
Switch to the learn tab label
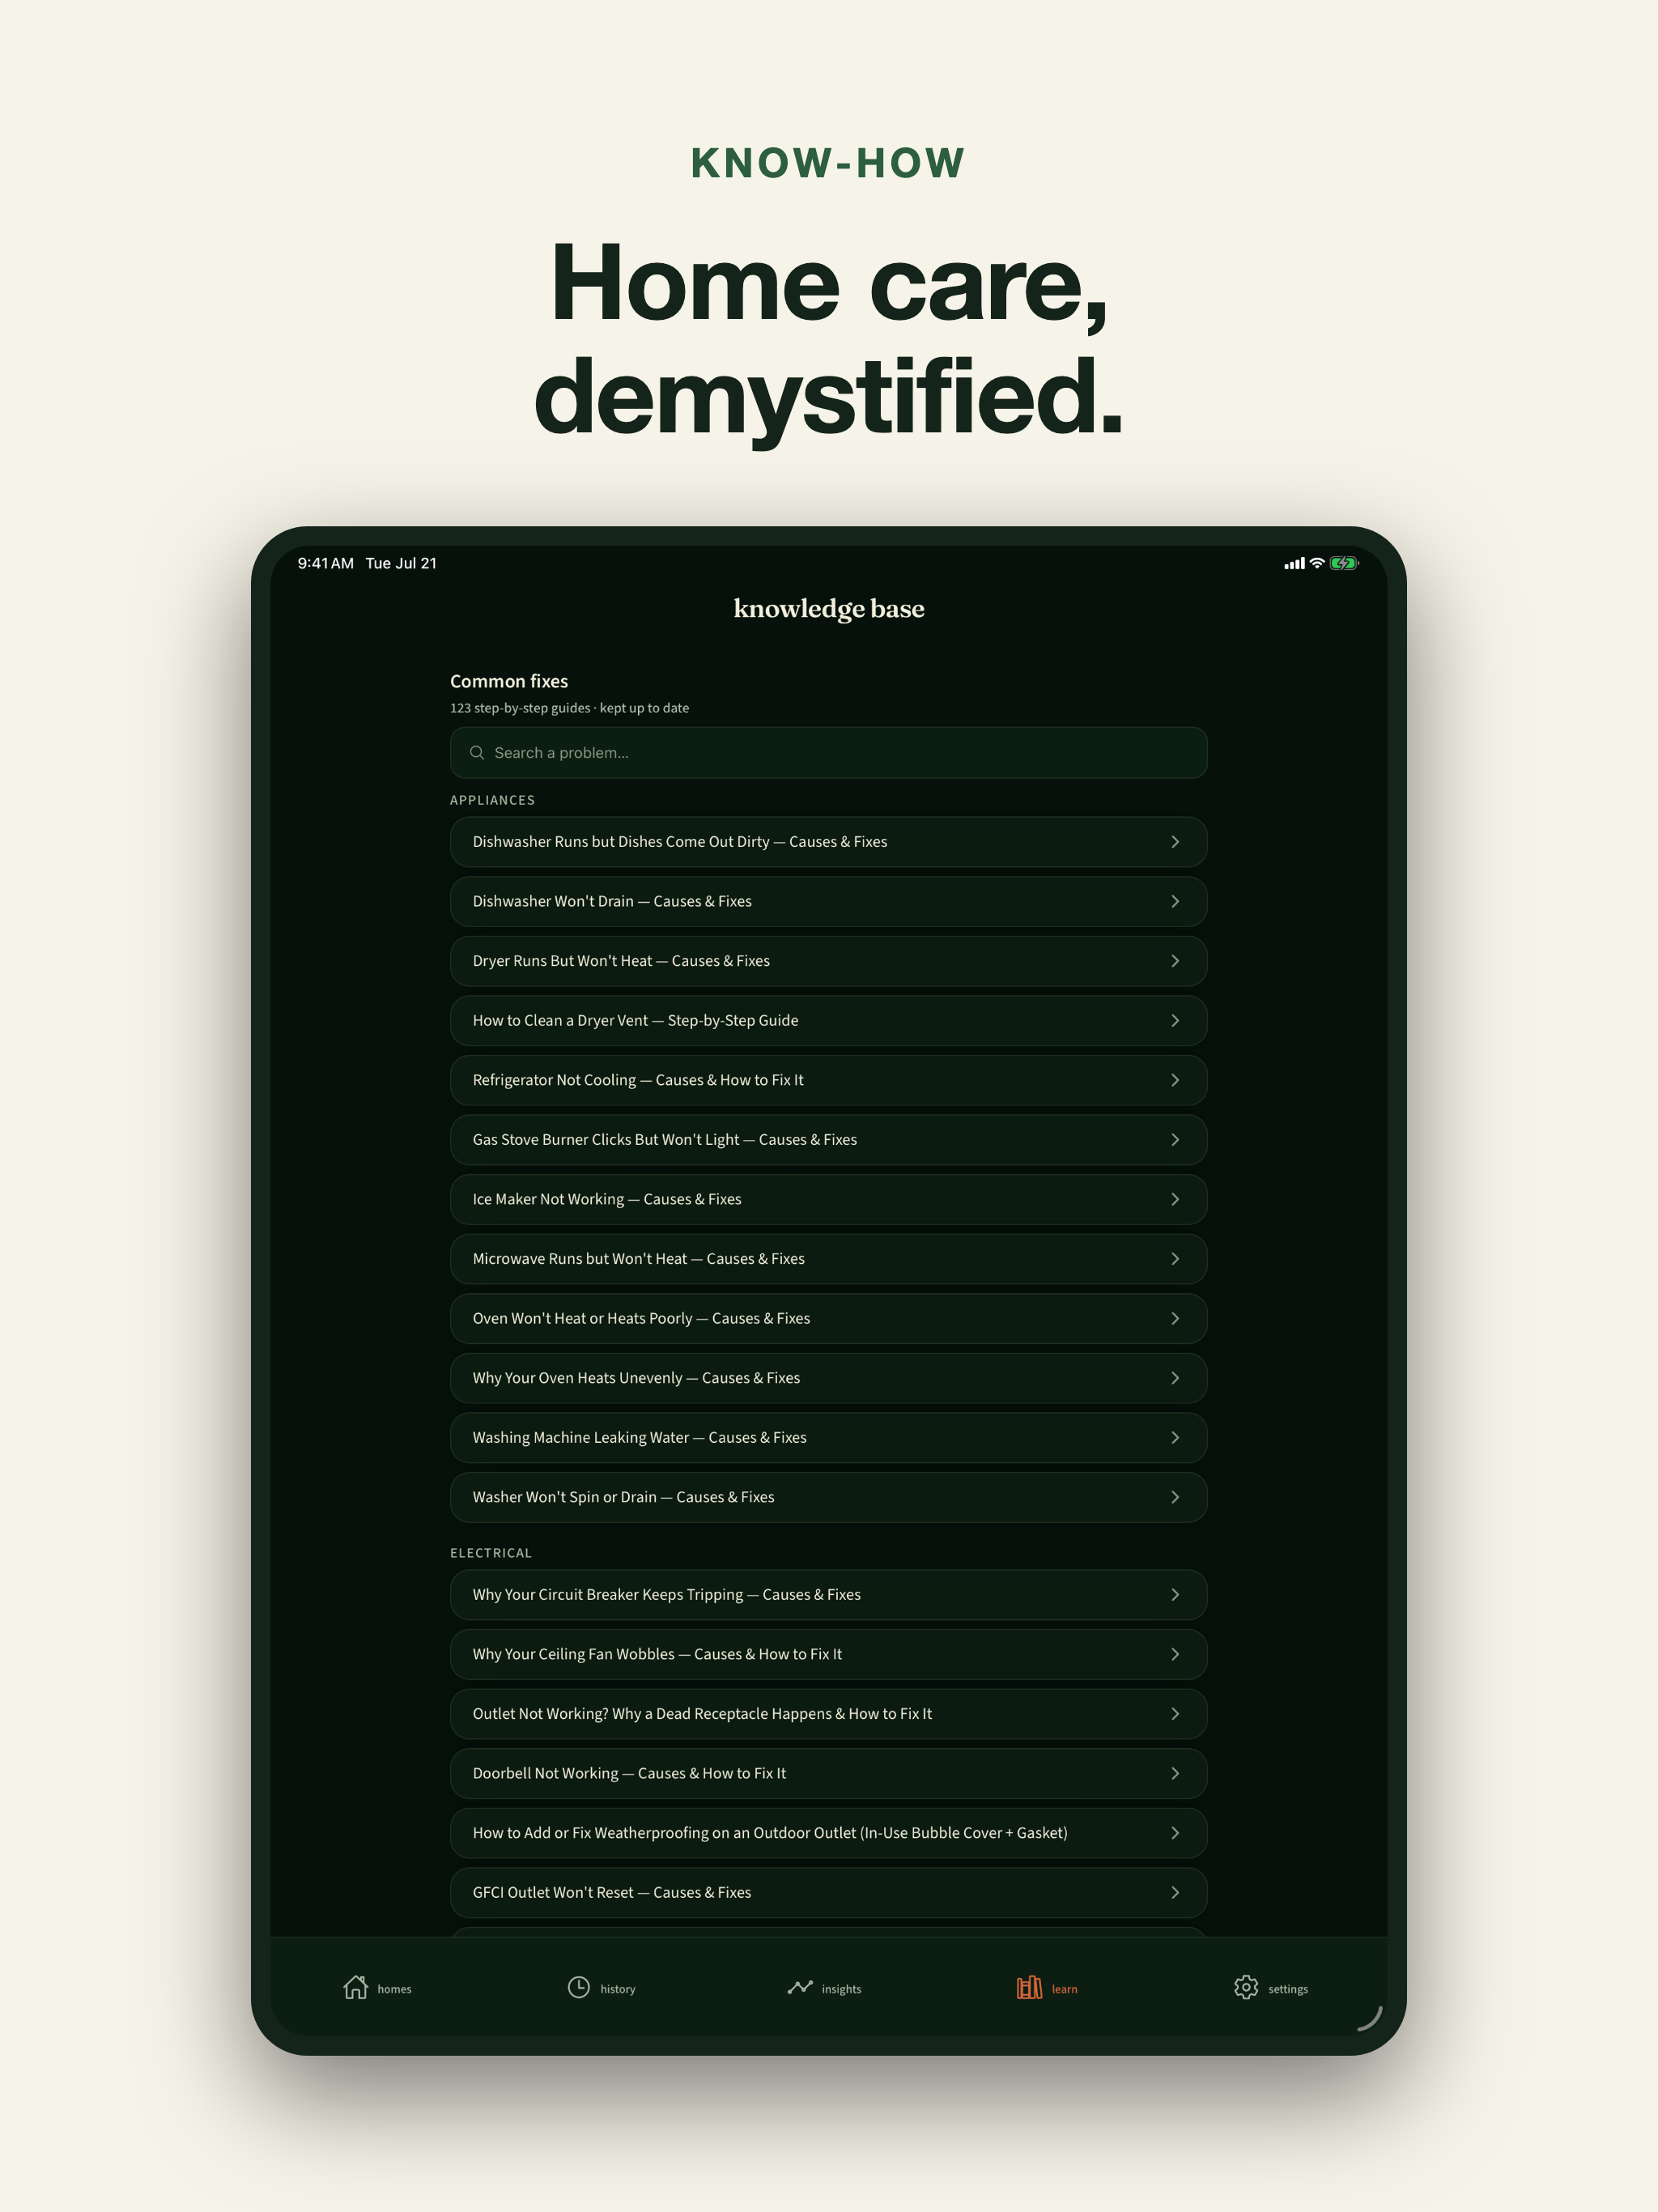[x=1064, y=1989]
